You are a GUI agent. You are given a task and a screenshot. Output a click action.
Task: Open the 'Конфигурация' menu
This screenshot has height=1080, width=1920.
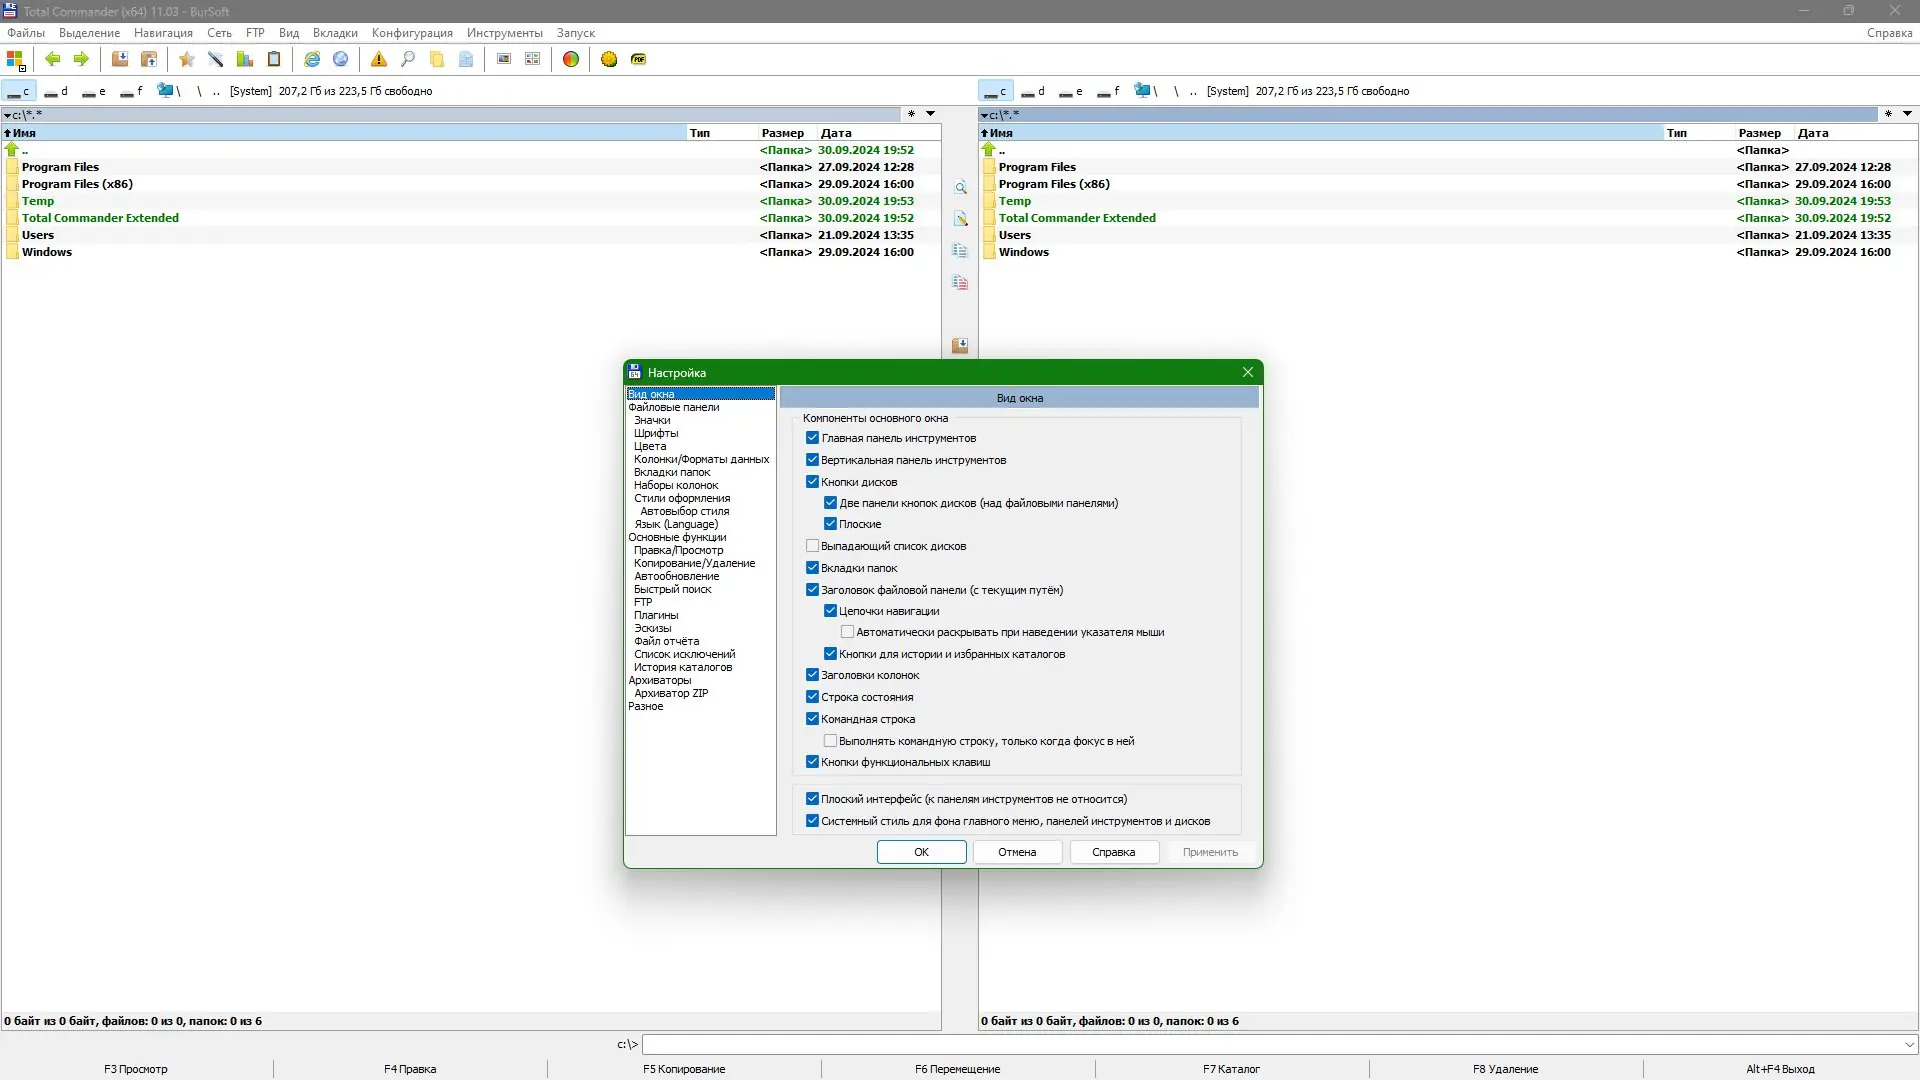tap(411, 33)
